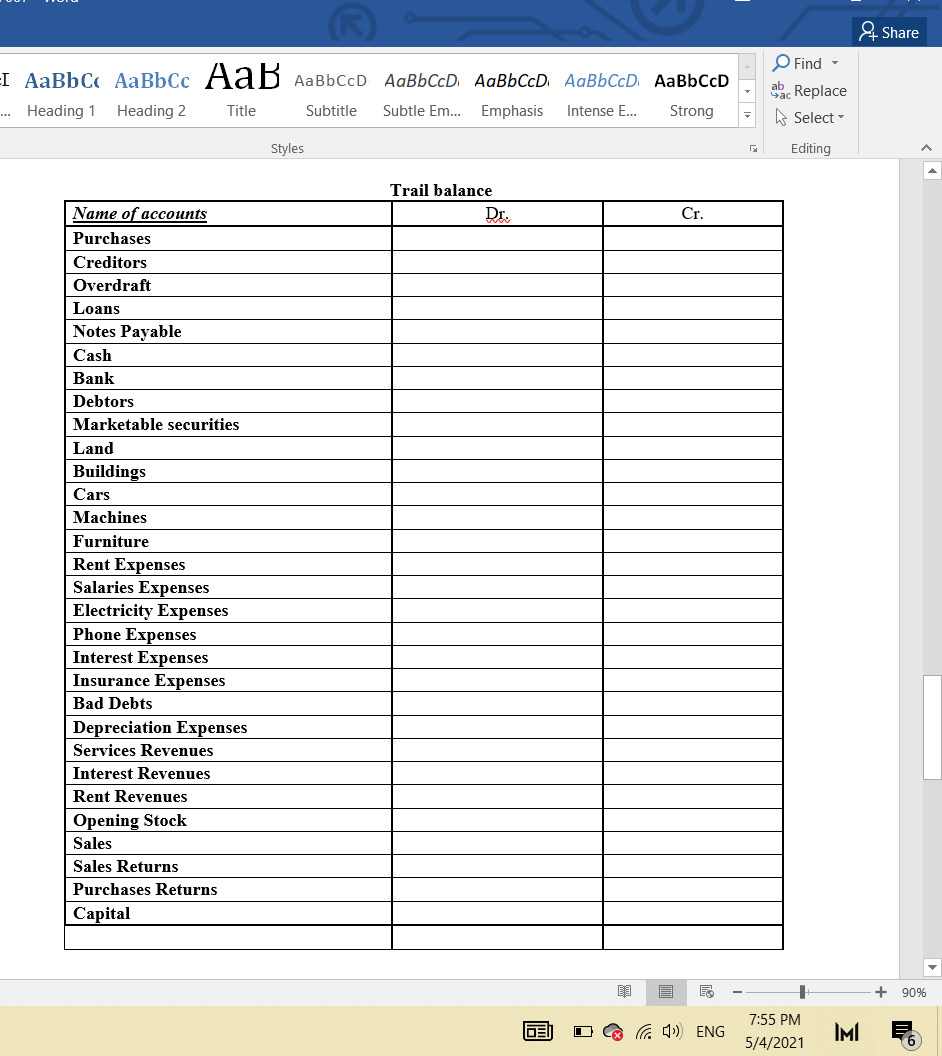942x1056 pixels.
Task: Click the Creditors row label
Action: click(x=110, y=262)
